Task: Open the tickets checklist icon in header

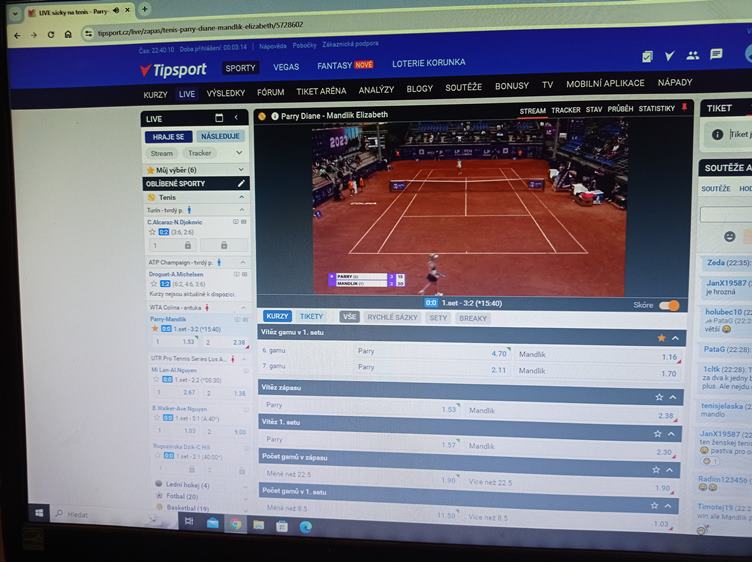Action: tap(647, 57)
